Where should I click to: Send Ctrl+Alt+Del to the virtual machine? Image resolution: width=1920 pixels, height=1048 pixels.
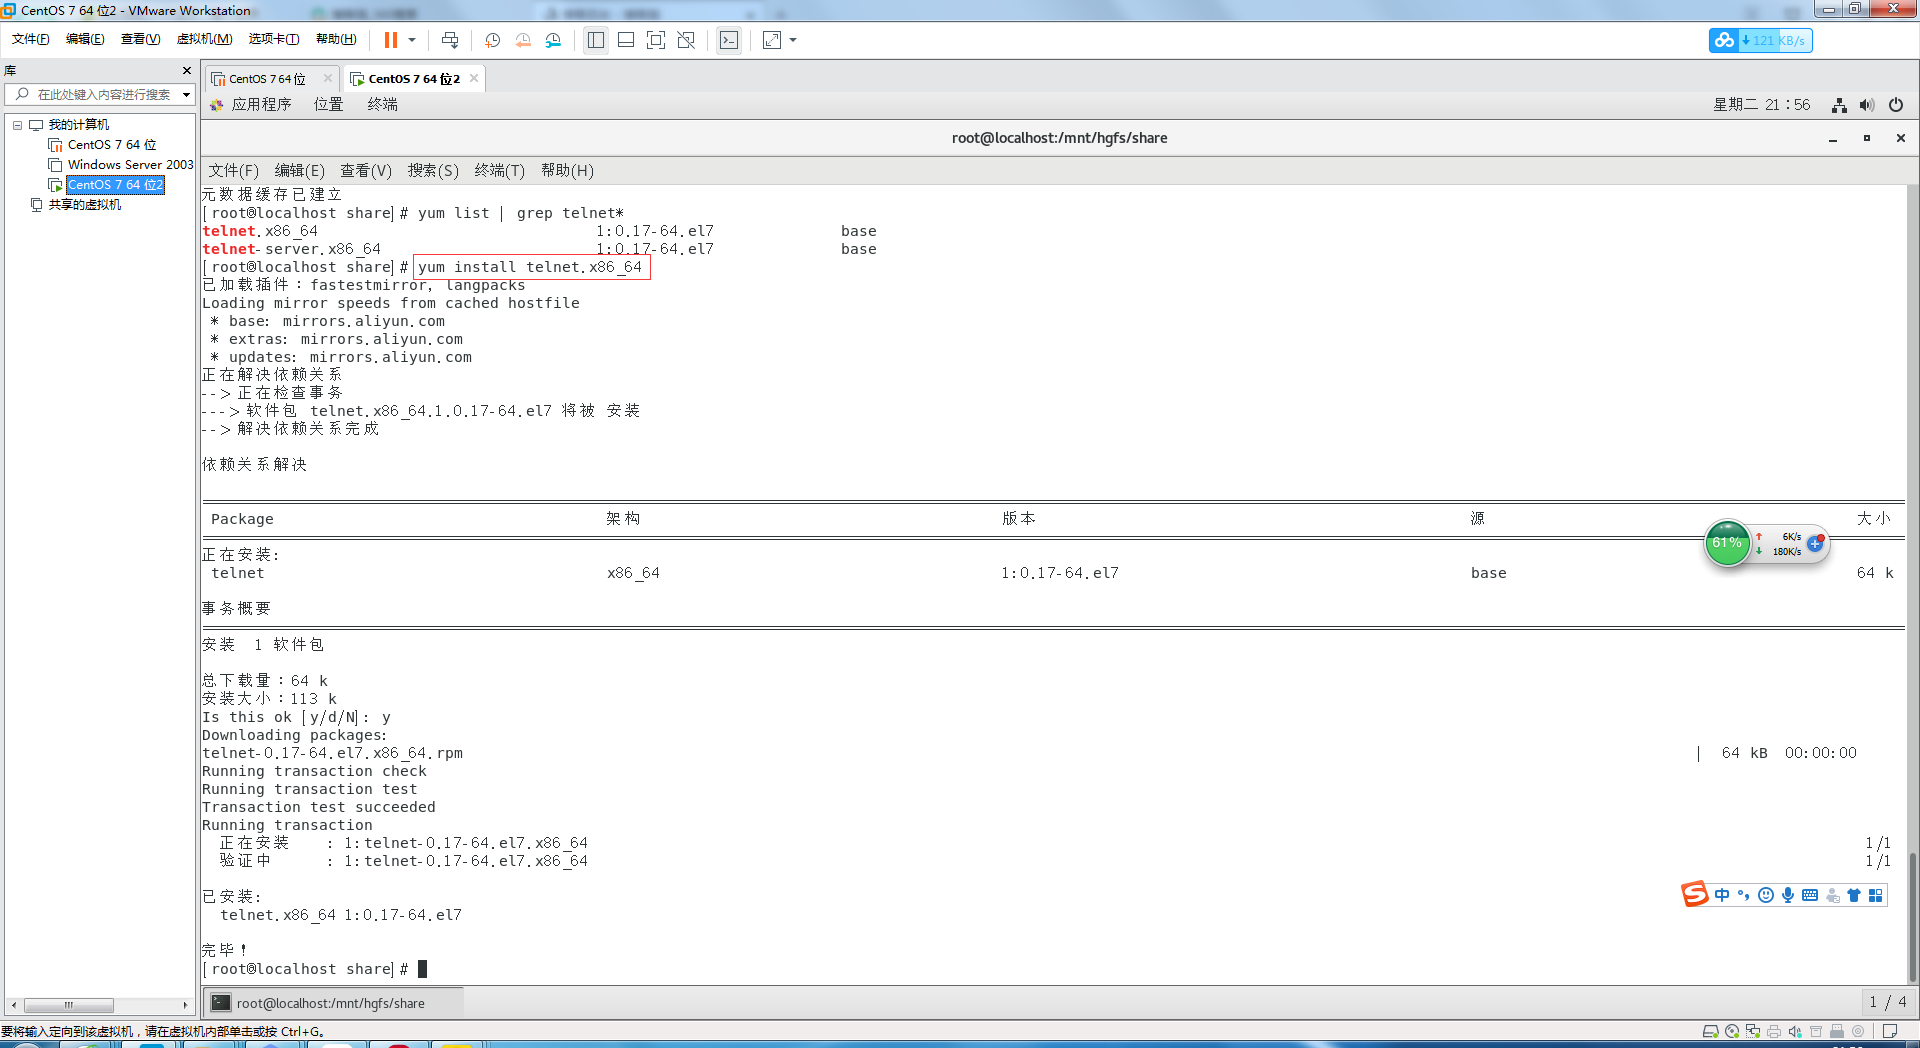click(450, 40)
